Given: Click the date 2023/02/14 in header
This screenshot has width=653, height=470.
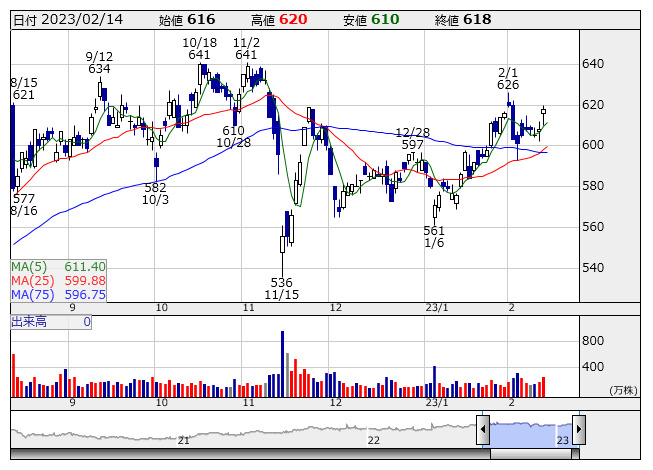Looking at the screenshot, I should tap(82, 20).
